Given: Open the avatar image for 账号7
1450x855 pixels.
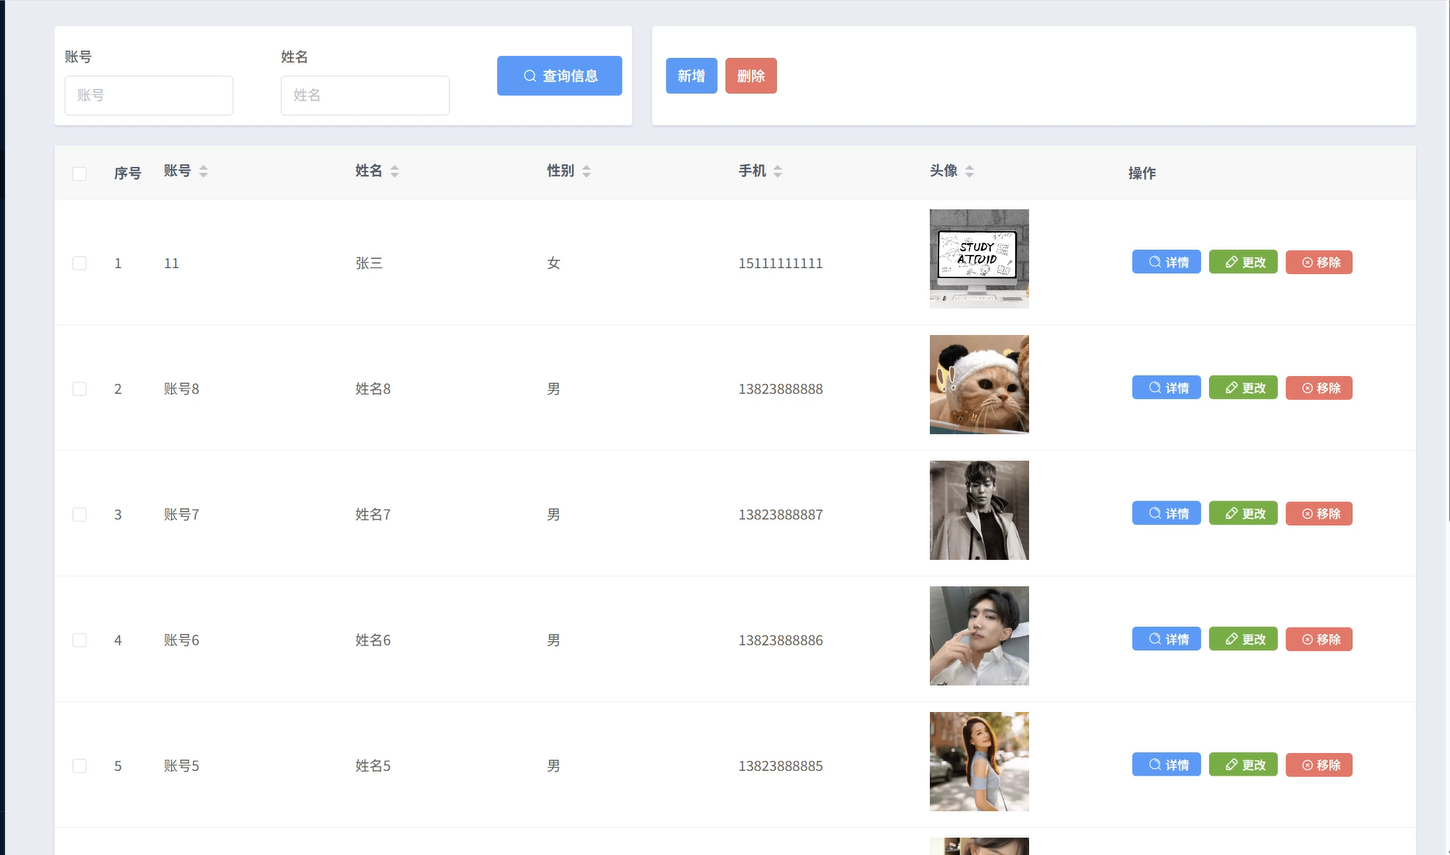Looking at the screenshot, I should tap(979, 510).
